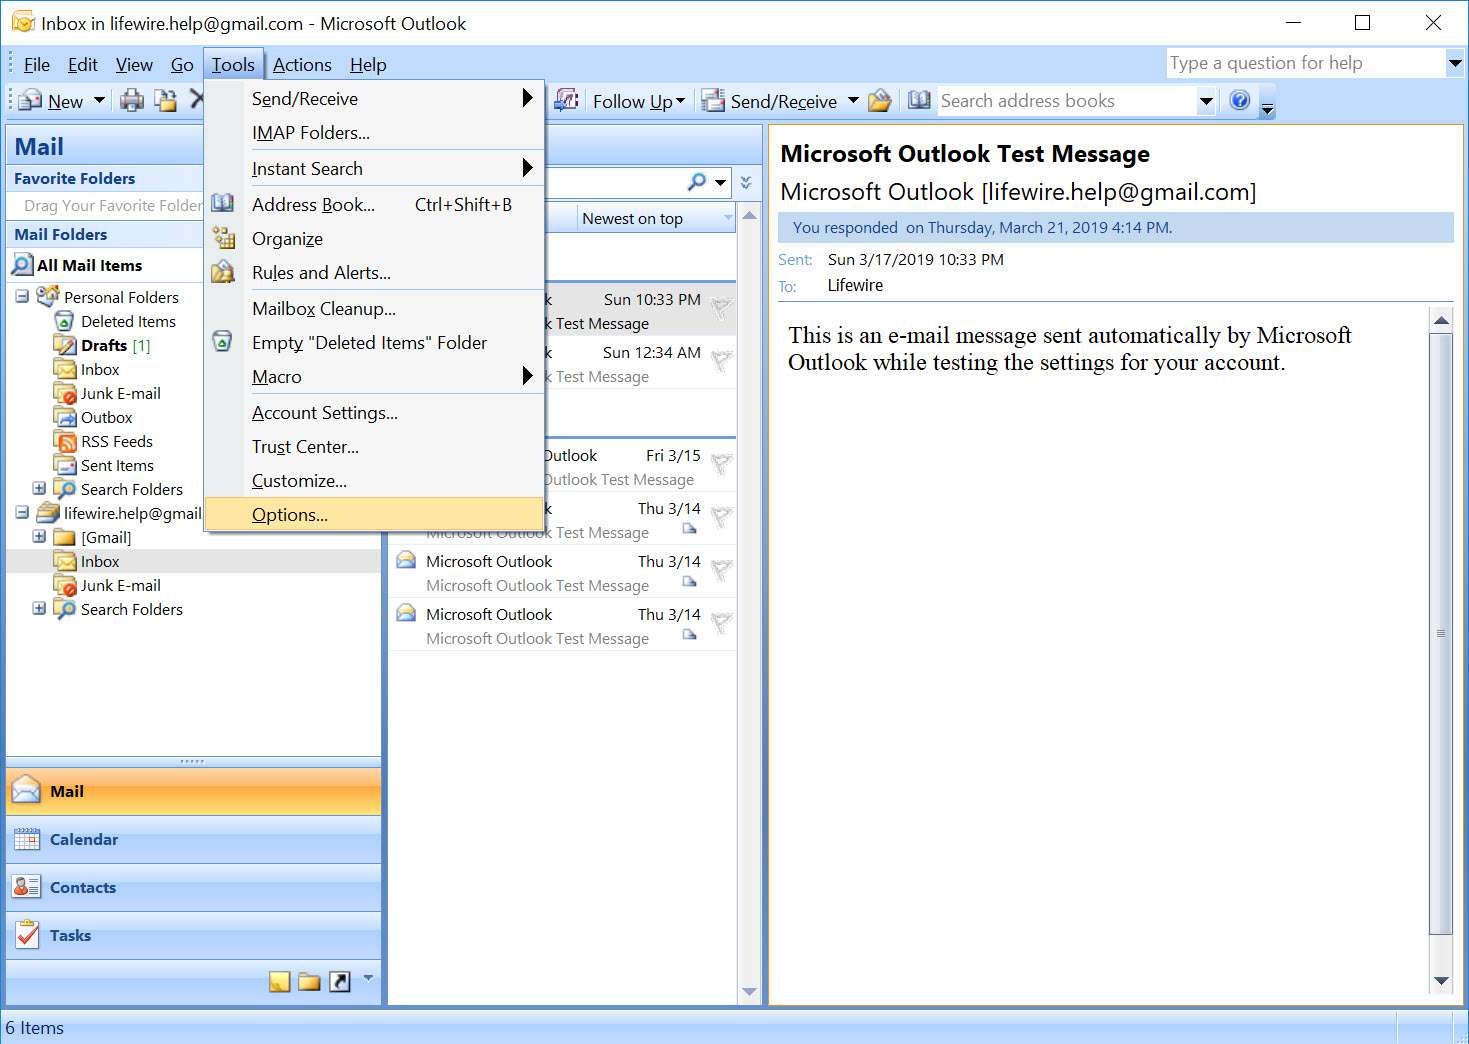The image size is (1469, 1044).
Task: Open the Go menu
Action: (182, 65)
